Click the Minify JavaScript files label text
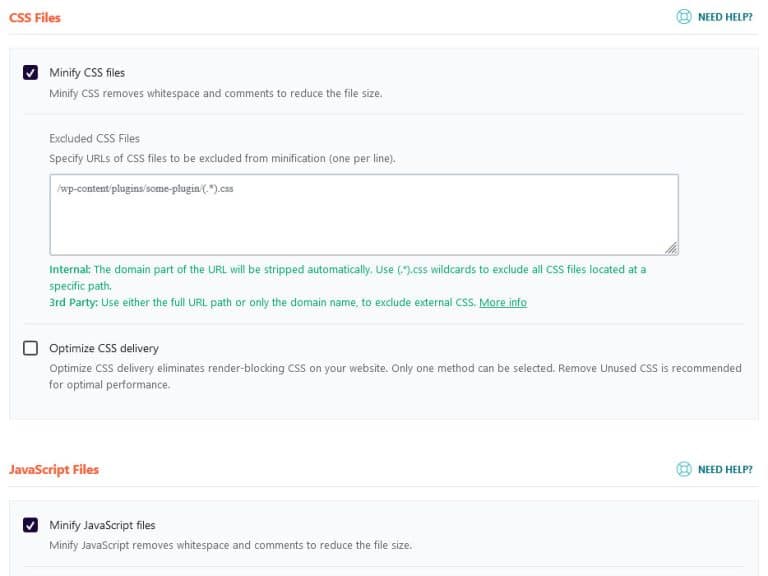The width and height of the screenshot is (768, 576). tap(102, 525)
